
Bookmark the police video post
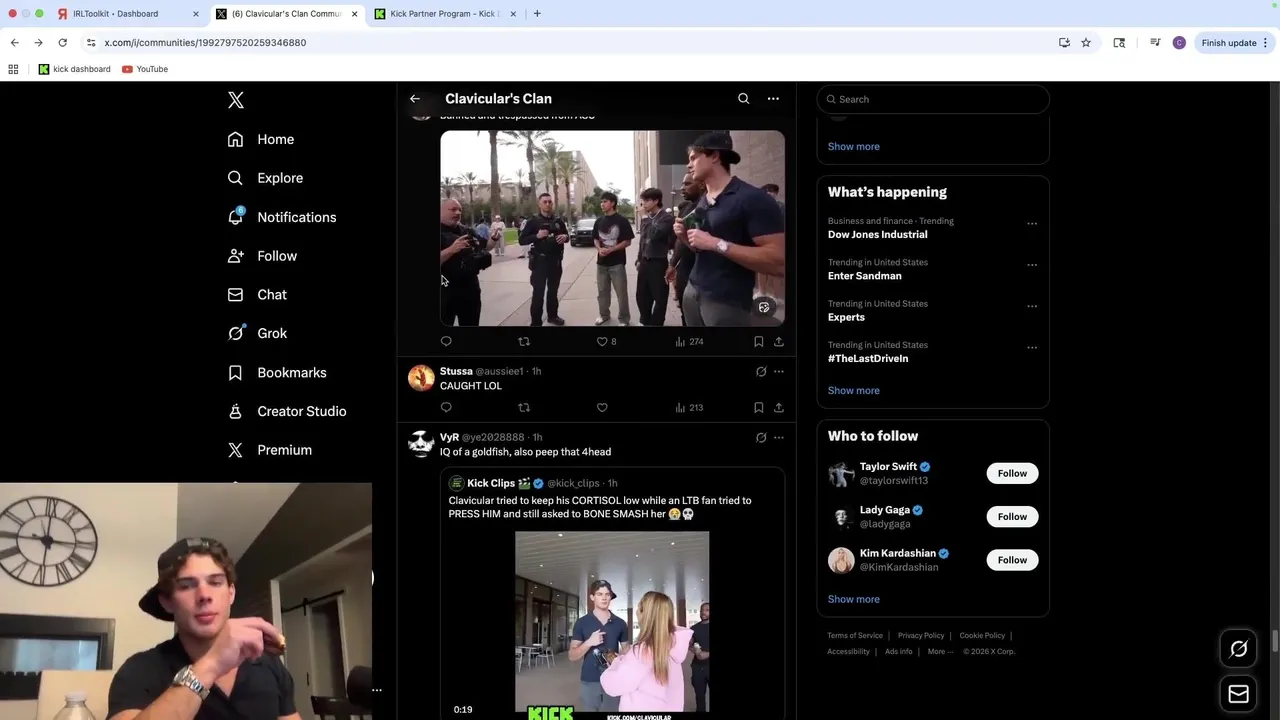[759, 342]
